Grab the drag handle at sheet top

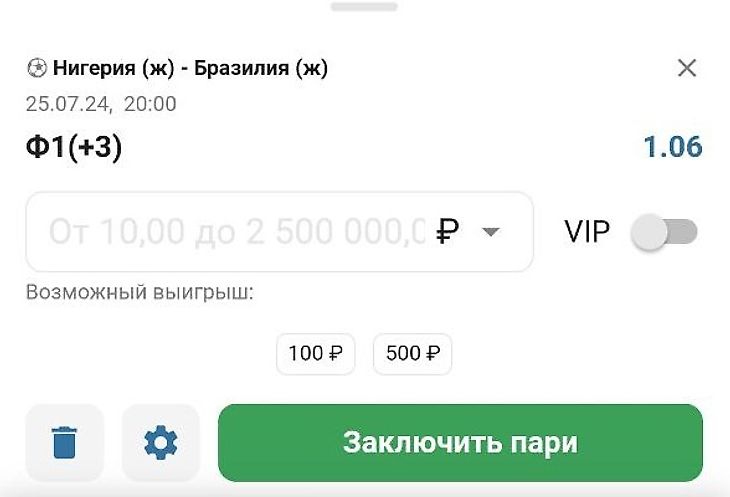pos(365,5)
